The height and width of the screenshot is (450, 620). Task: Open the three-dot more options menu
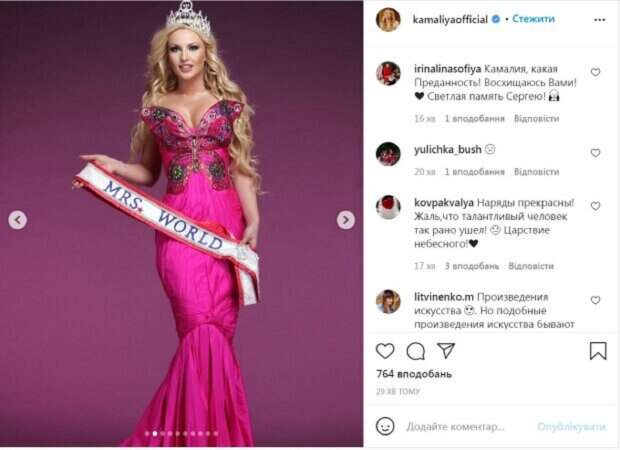click(x=599, y=19)
